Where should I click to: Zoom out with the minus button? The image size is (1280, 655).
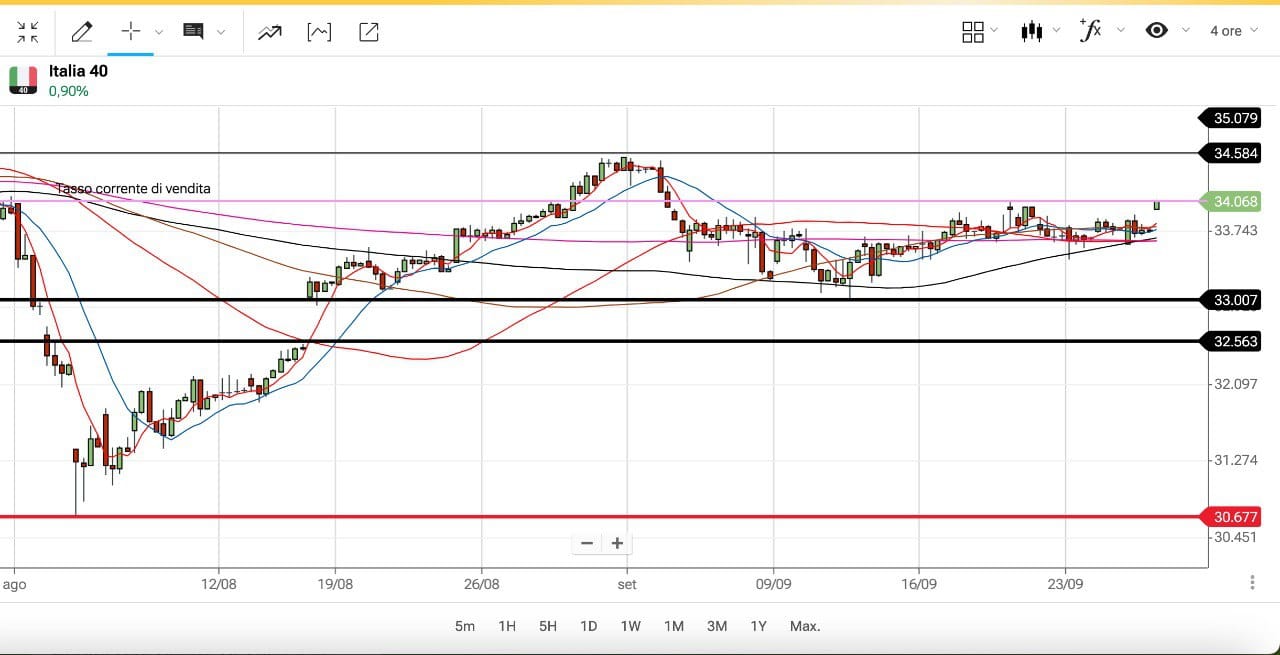[x=587, y=543]
